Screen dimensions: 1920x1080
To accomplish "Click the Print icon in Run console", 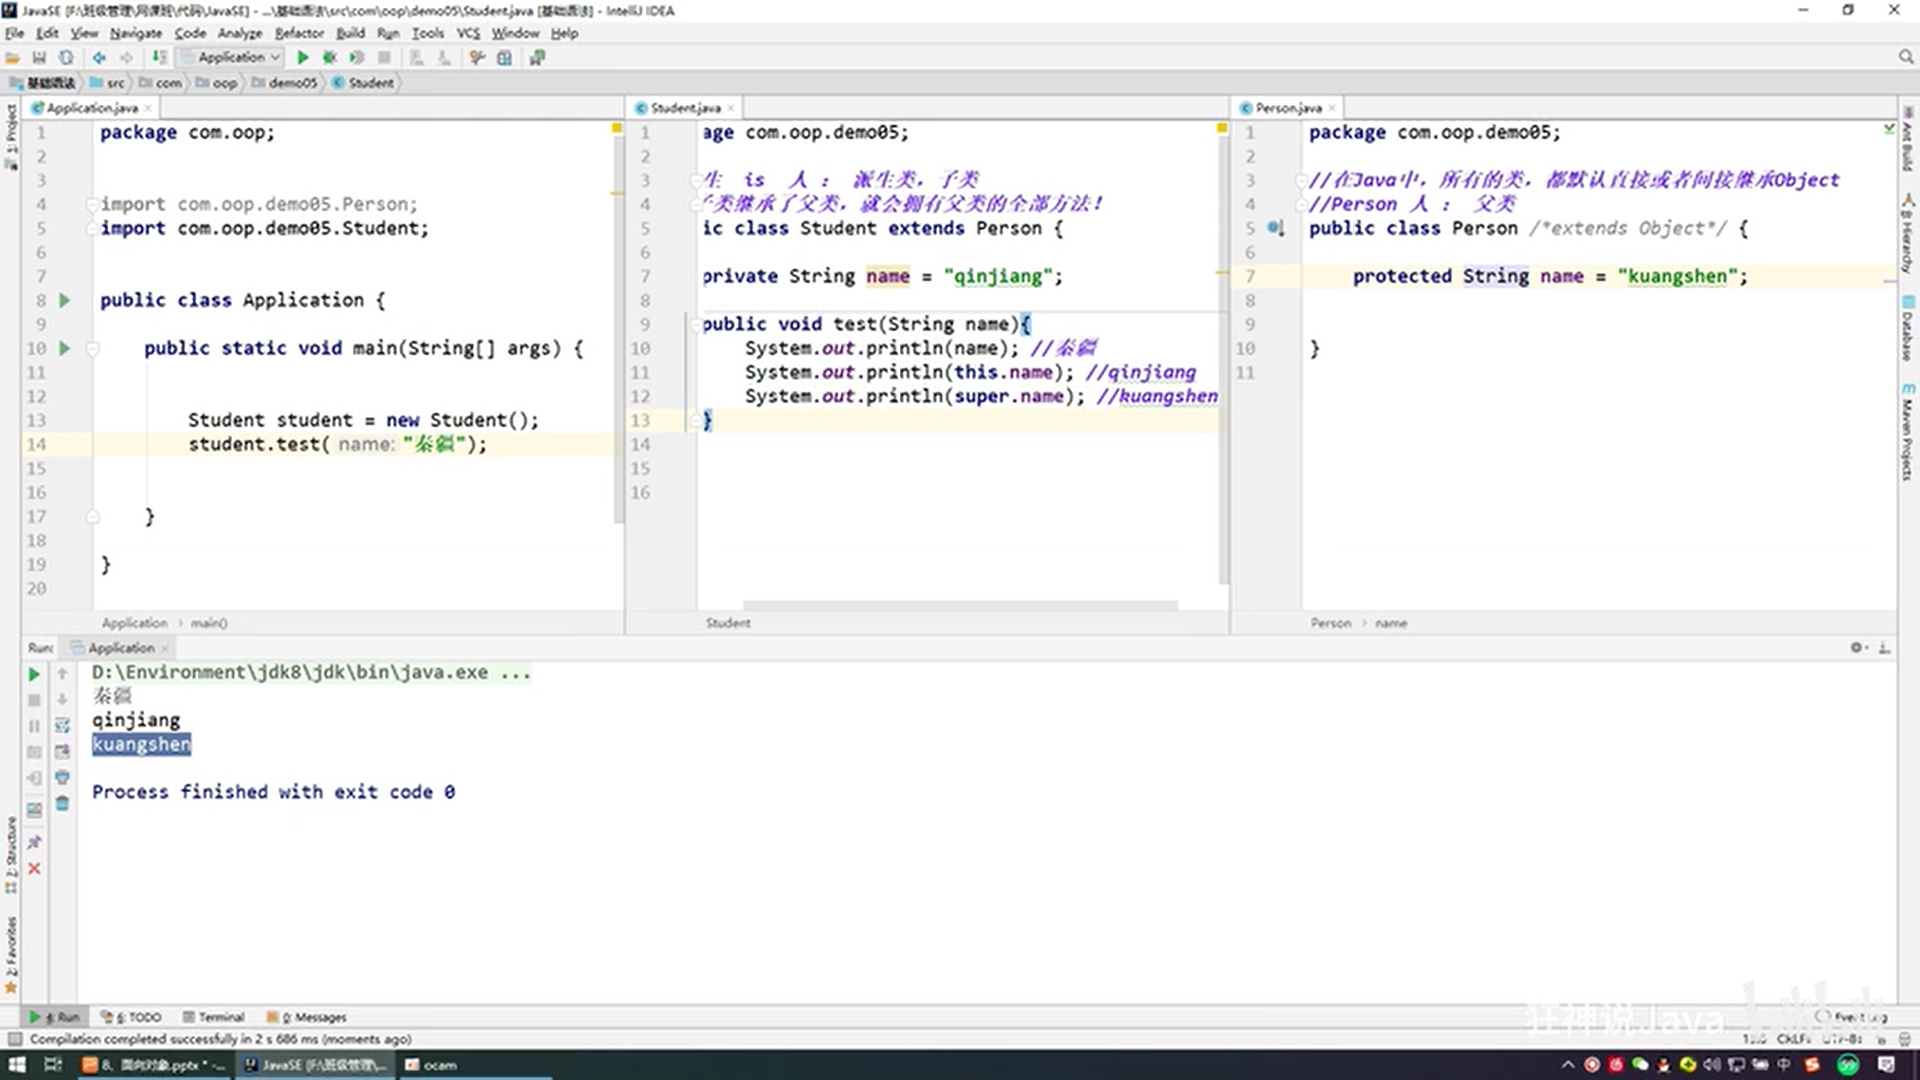I will (62, 777).
